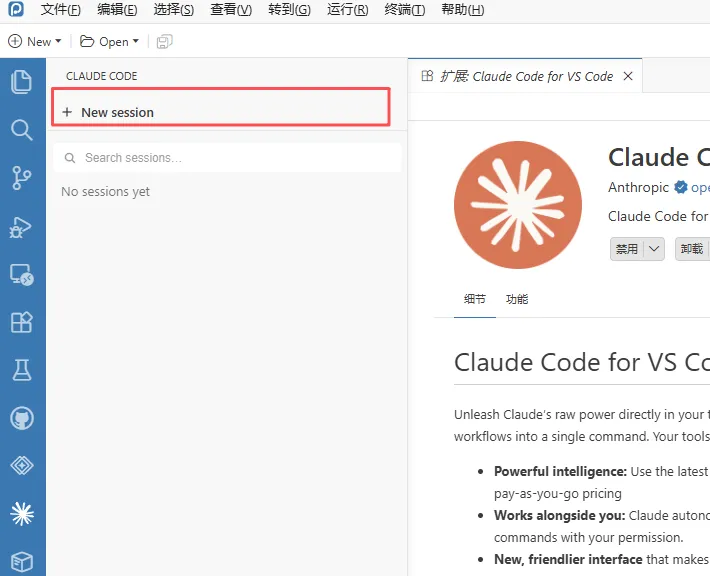Click the diamond-shaped icon in activity bar

(21, 466)
